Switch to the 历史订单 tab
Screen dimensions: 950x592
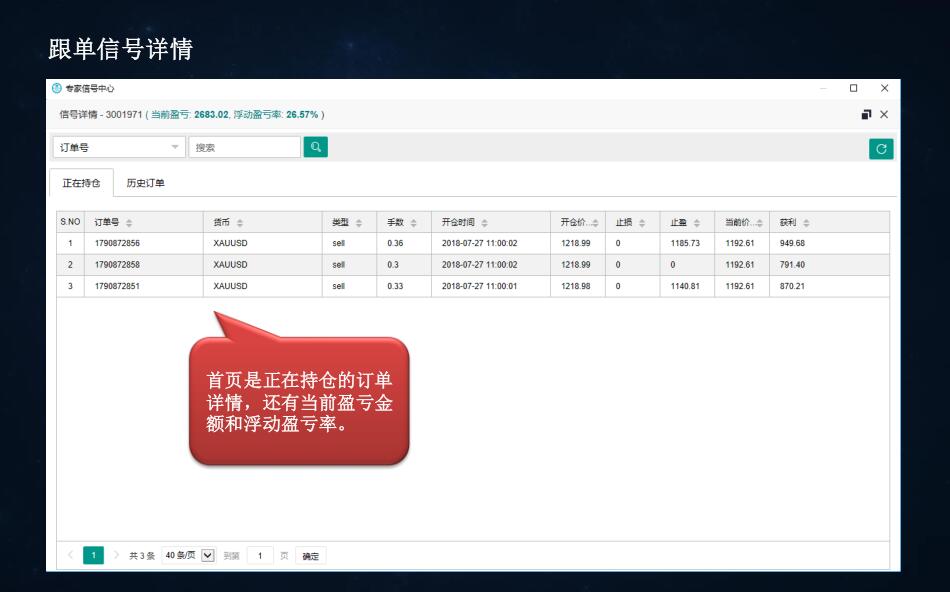click(145, 183)
